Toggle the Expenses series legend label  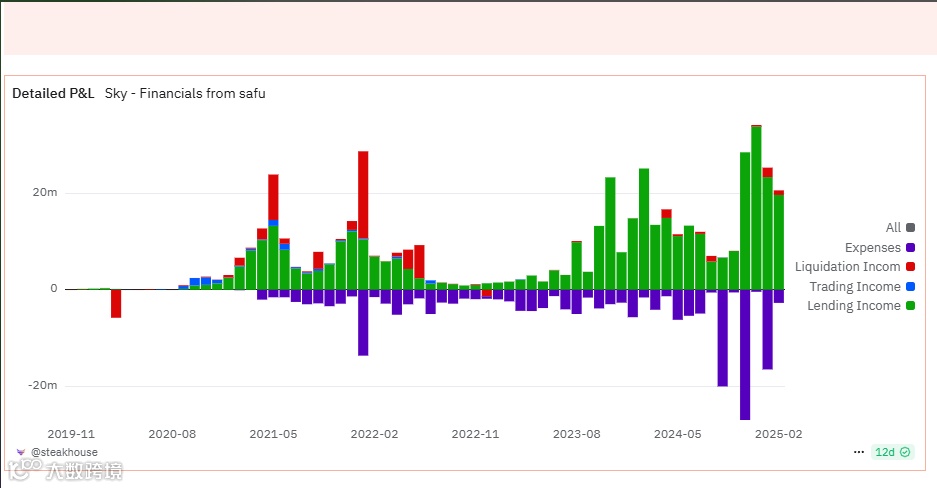click(872, 247)
